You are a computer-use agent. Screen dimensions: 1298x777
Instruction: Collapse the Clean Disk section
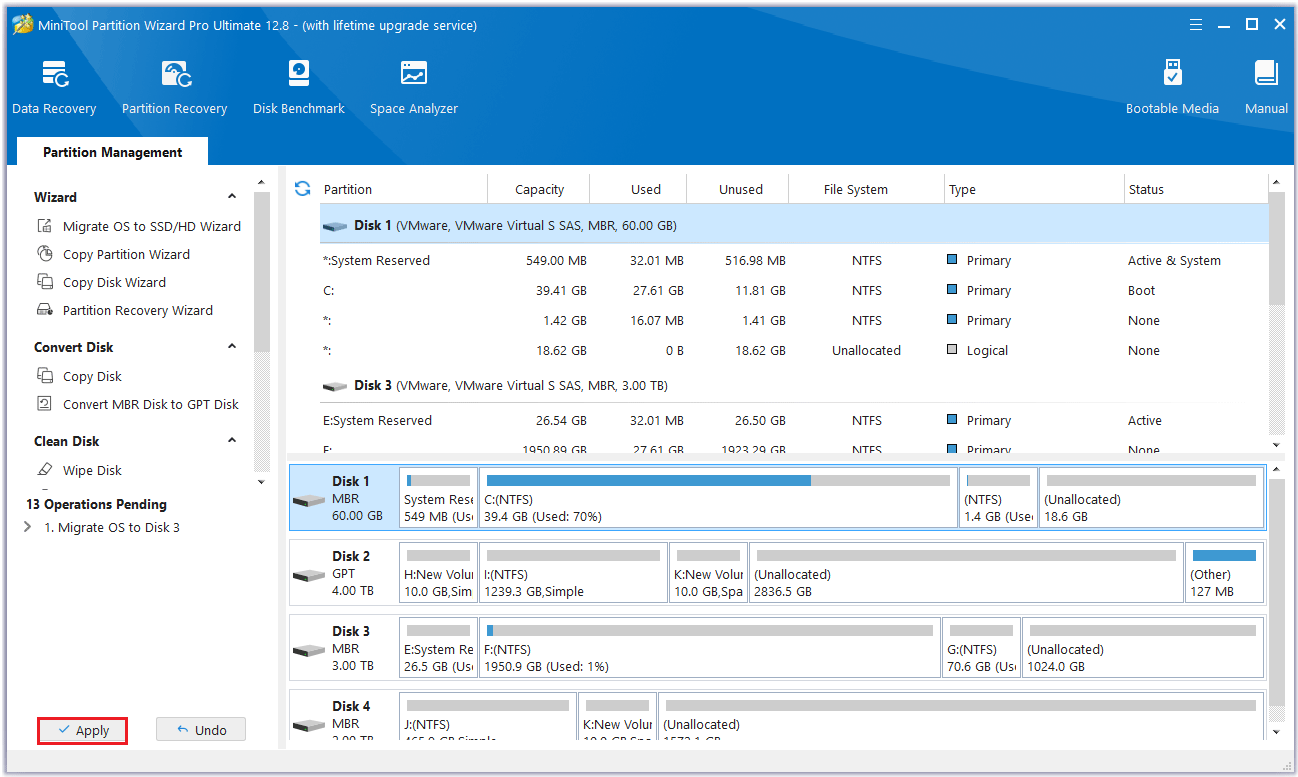coord(232,441)
